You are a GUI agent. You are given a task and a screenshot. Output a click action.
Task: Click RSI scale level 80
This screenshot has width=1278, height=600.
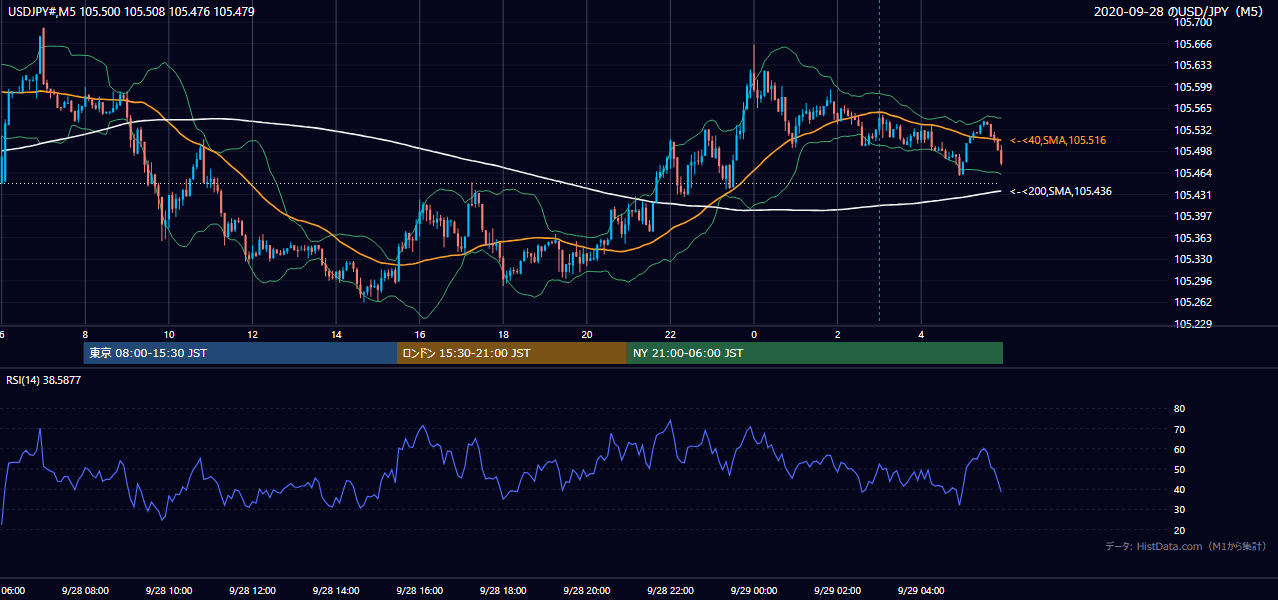pyautogui.click(x=1179, y=409)
